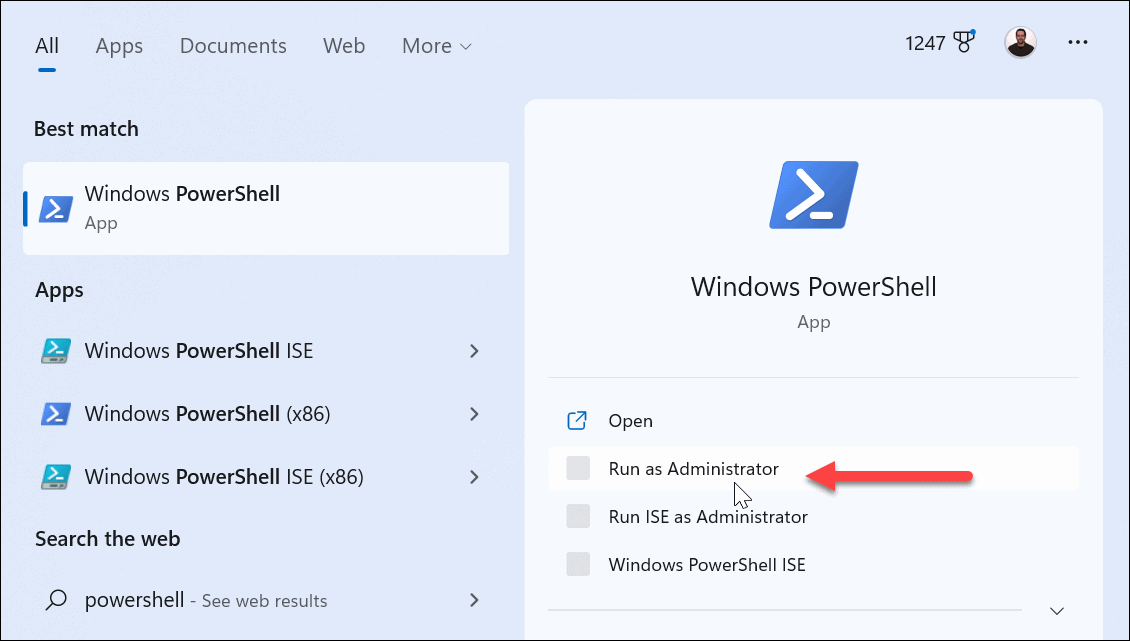Launch Windows PowerShell ISE app
The image size is (1130, 641).
pyautogui.click(x=198, y=351)
